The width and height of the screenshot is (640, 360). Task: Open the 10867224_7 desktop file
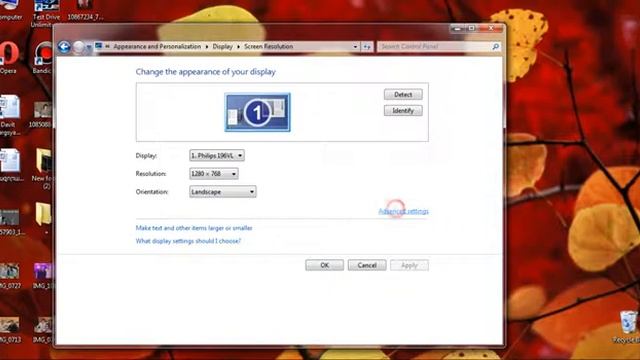click(85, 10)
